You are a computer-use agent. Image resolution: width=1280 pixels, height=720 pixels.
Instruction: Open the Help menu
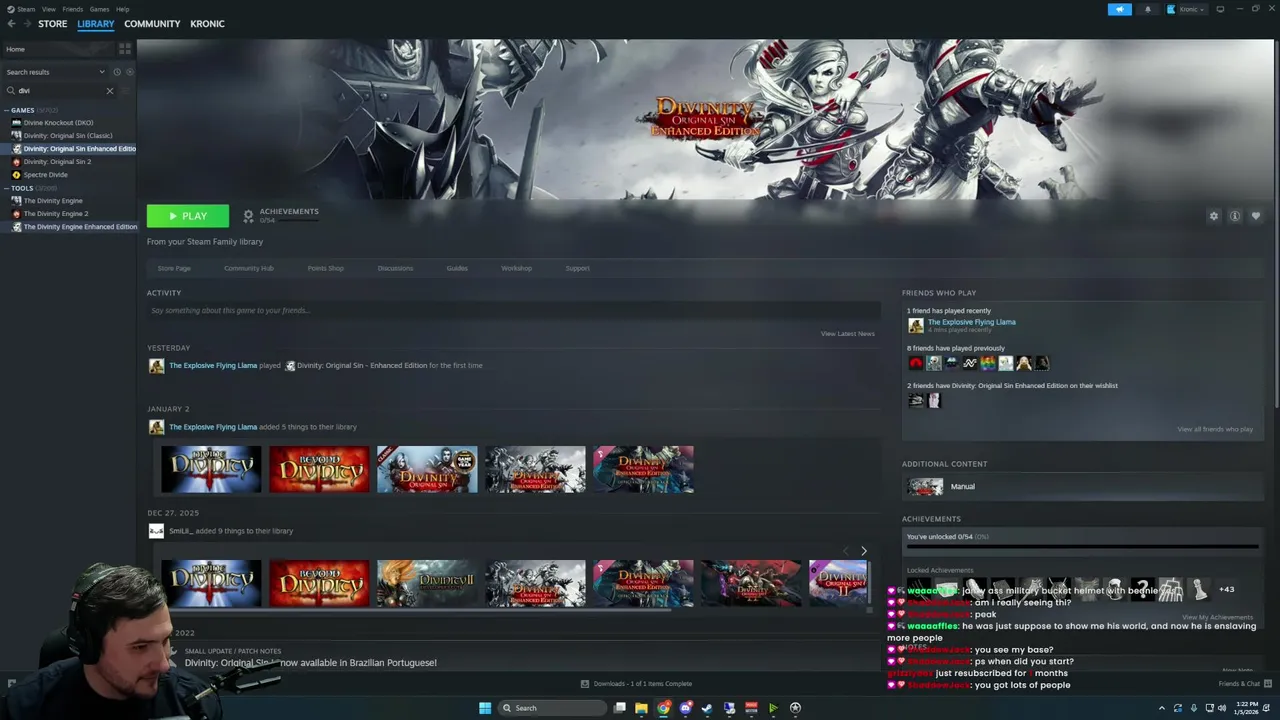(122, 9)
